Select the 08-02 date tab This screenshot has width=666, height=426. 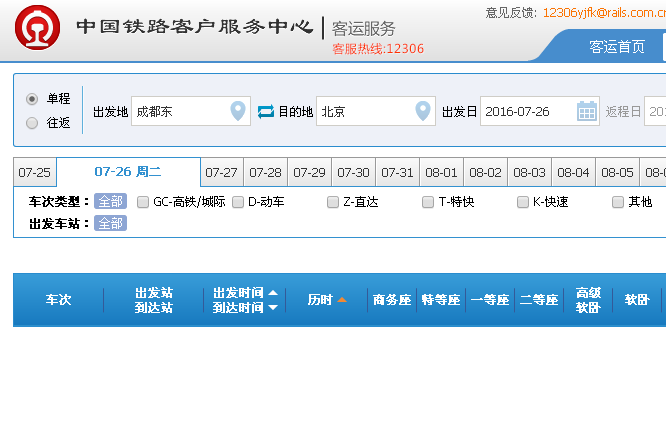485,172
